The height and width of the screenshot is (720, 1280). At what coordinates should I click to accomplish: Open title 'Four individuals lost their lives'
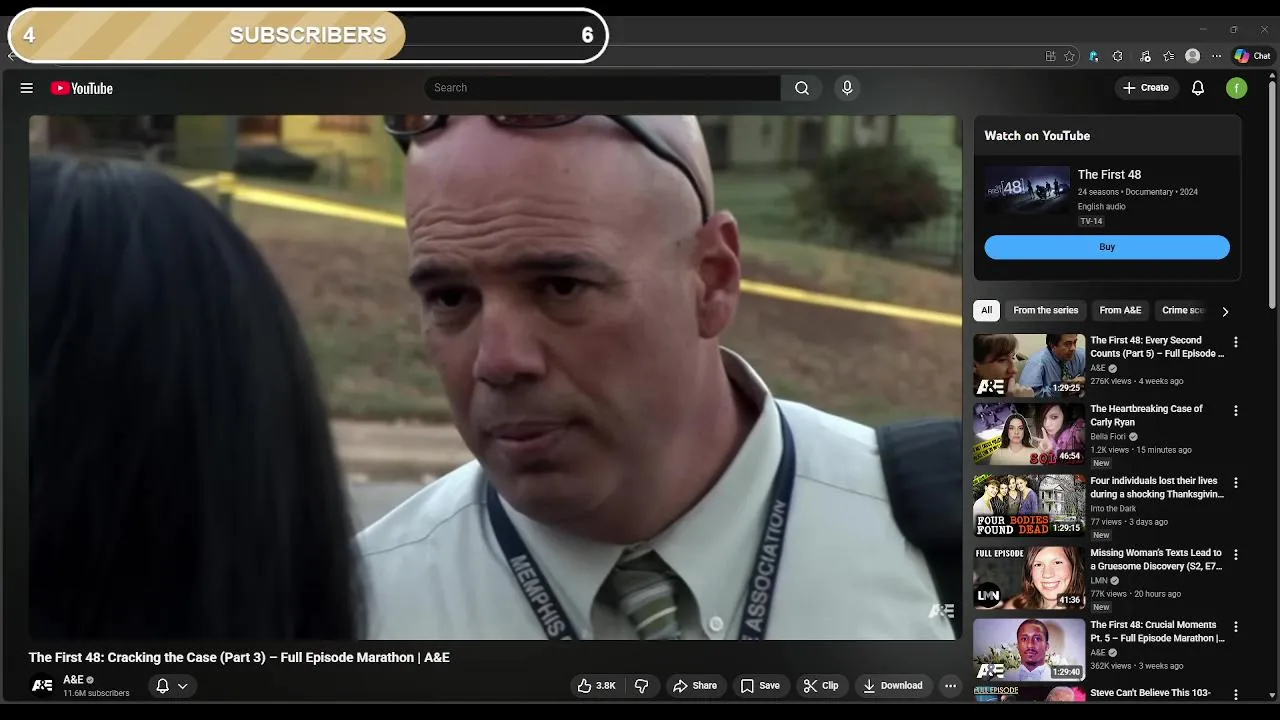(1157, 488)
